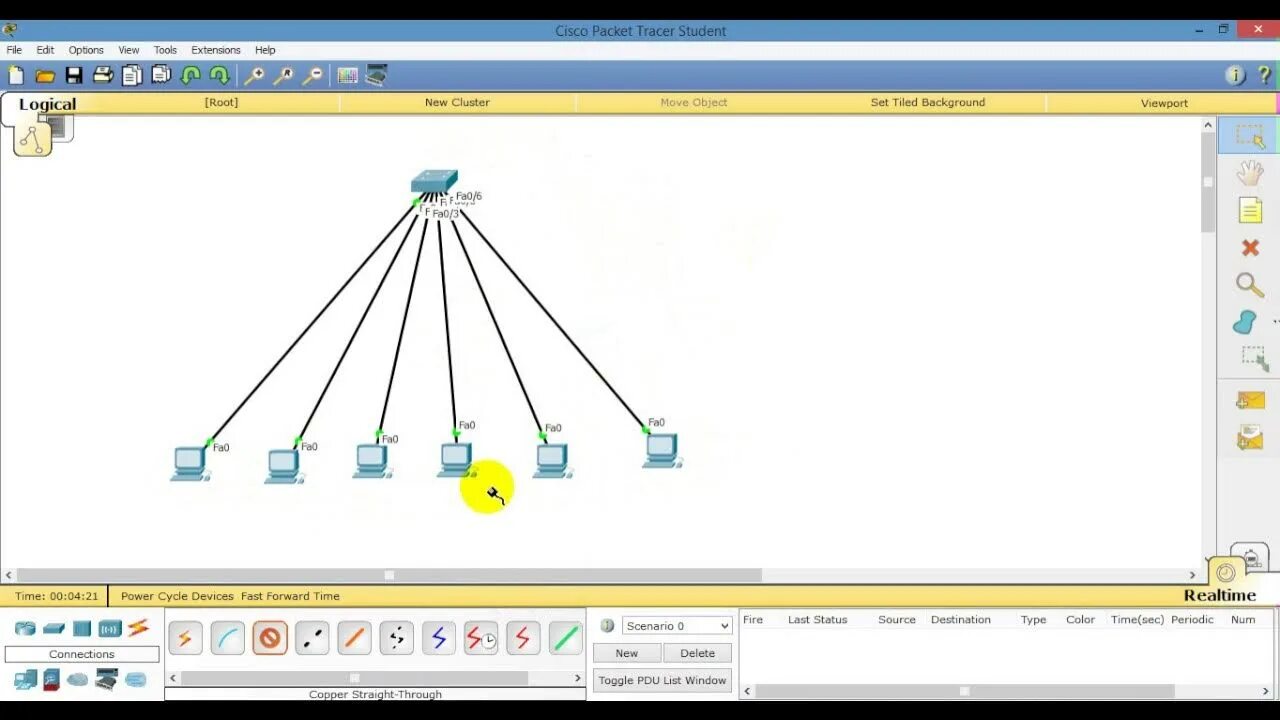Click the workspace horizontal scrollbar
The image size is (1280, 720).
390,575
